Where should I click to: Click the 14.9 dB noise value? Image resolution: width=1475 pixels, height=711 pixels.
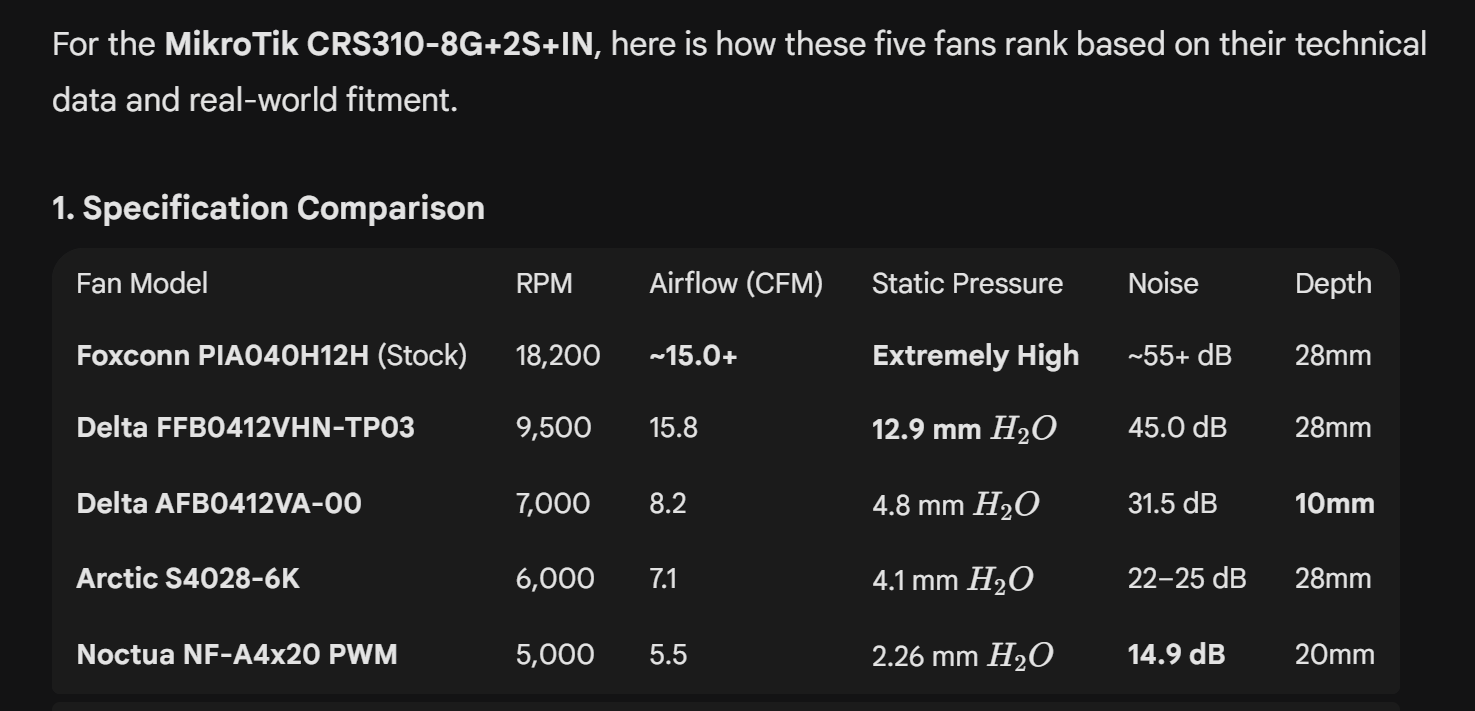point(1176,654)
